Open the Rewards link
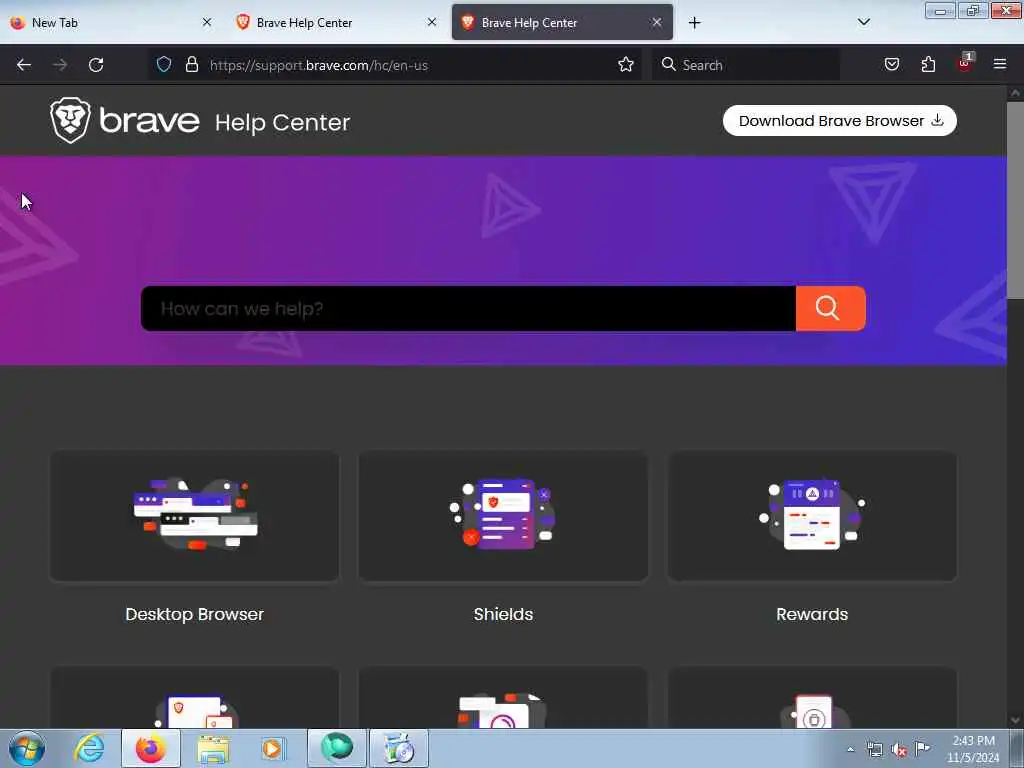The width and height of the screenshot is (1024, 768). coord(812,615)
